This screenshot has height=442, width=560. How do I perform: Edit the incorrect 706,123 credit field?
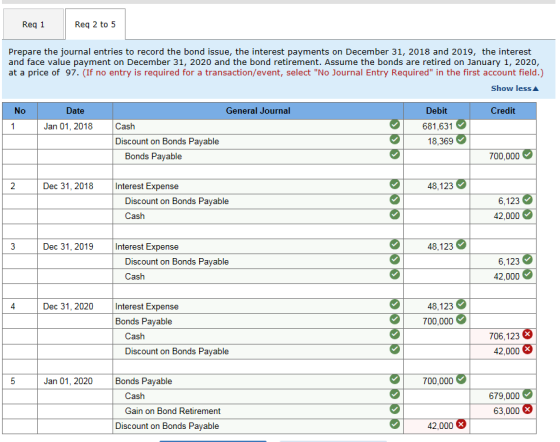tap(503, 336)
